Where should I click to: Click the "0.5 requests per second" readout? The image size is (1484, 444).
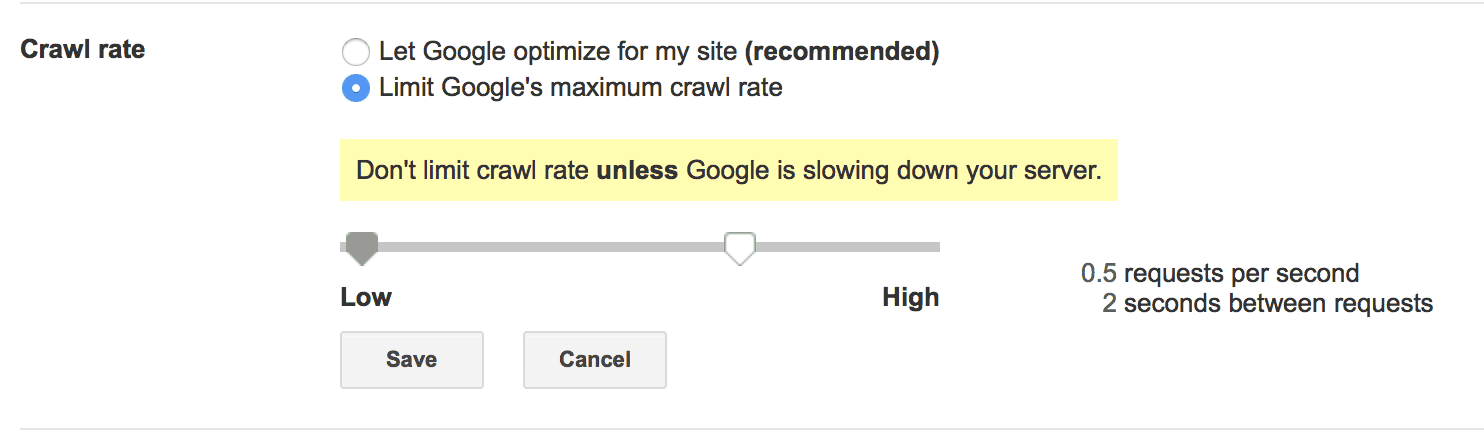click(x=1220, y=273)
